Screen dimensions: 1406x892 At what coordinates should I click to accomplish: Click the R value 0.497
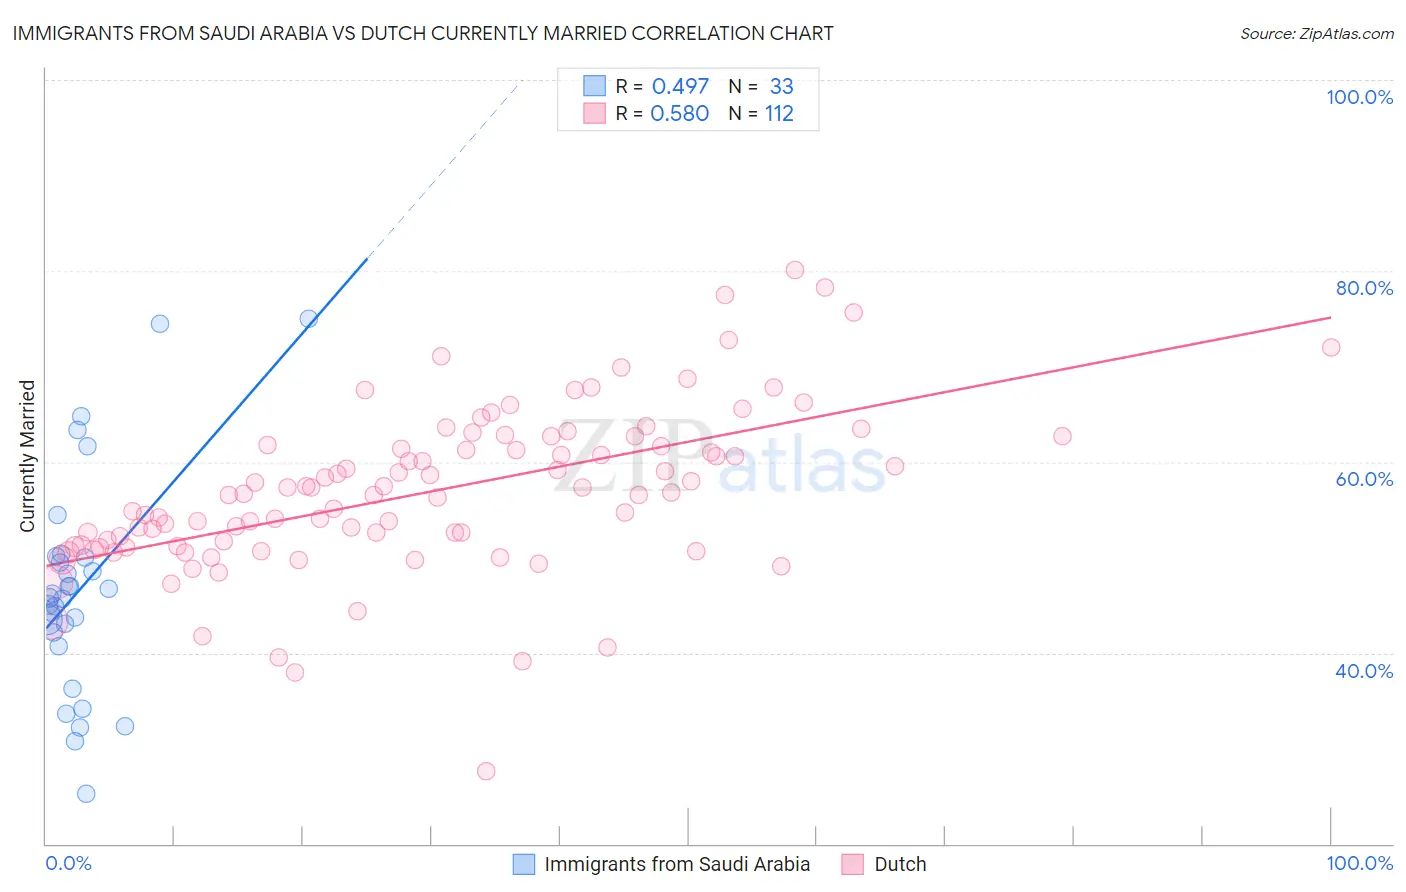pyautogui.click(x=680, y=86)
